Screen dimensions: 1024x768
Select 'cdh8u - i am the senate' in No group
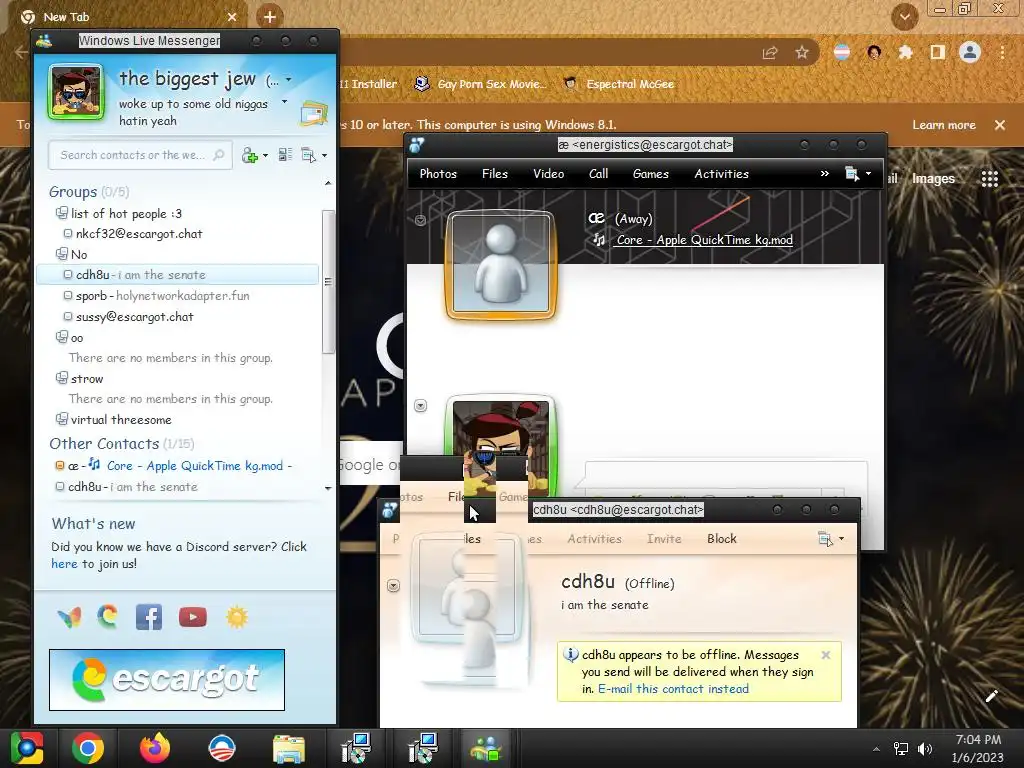[x=178, y=275]
